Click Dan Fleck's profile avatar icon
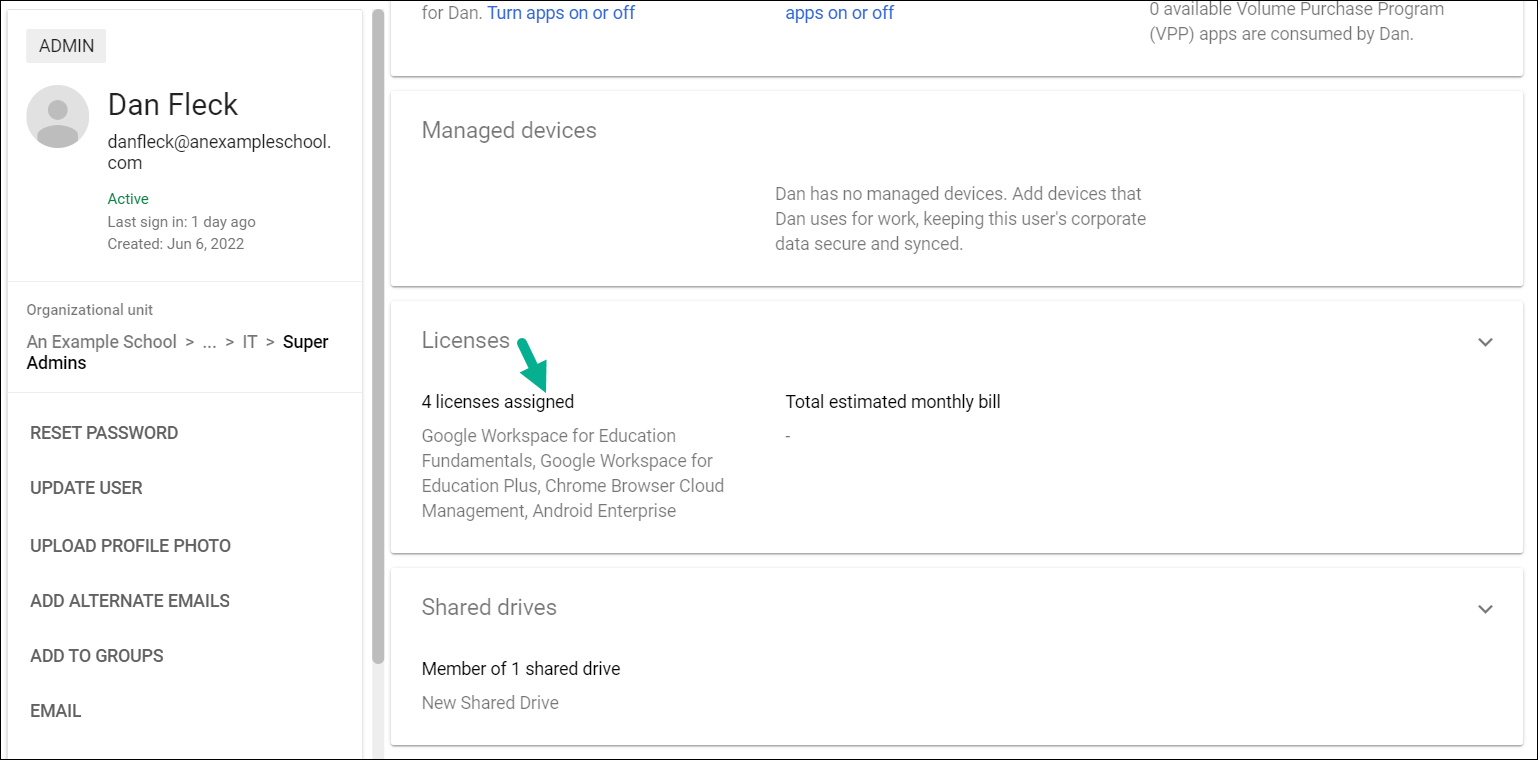Image resolution: width=1538 pixels, height=760 pixels. click(x=58, y=117)
